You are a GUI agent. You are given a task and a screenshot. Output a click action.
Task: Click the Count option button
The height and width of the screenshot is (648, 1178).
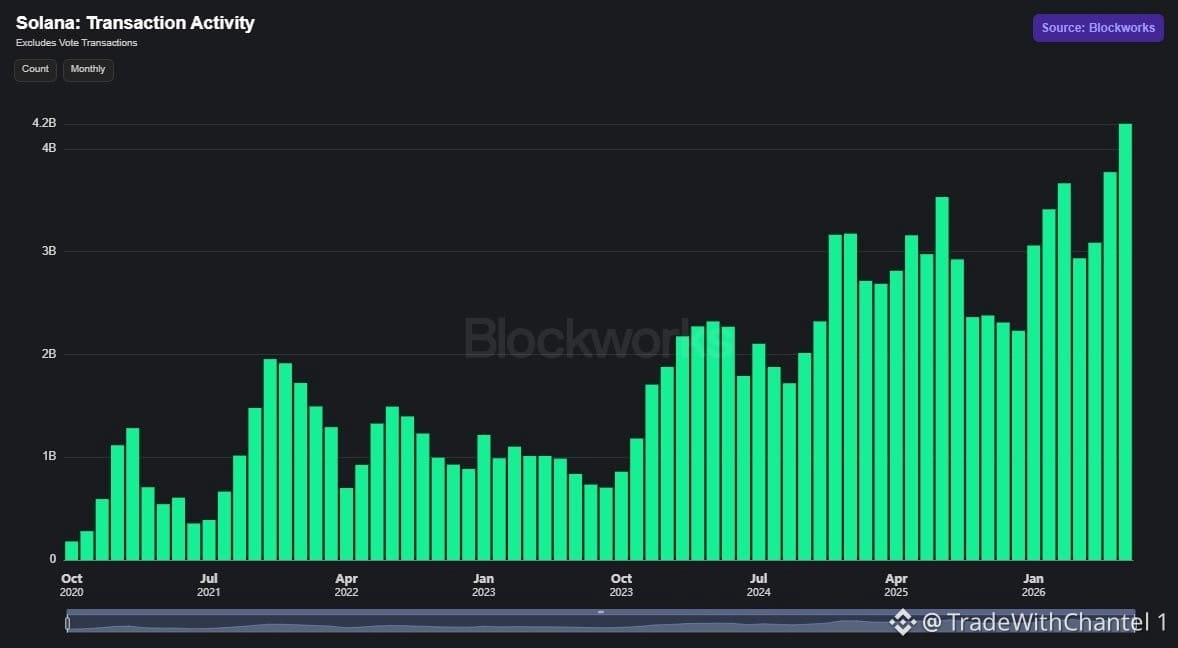click(35, 70)
